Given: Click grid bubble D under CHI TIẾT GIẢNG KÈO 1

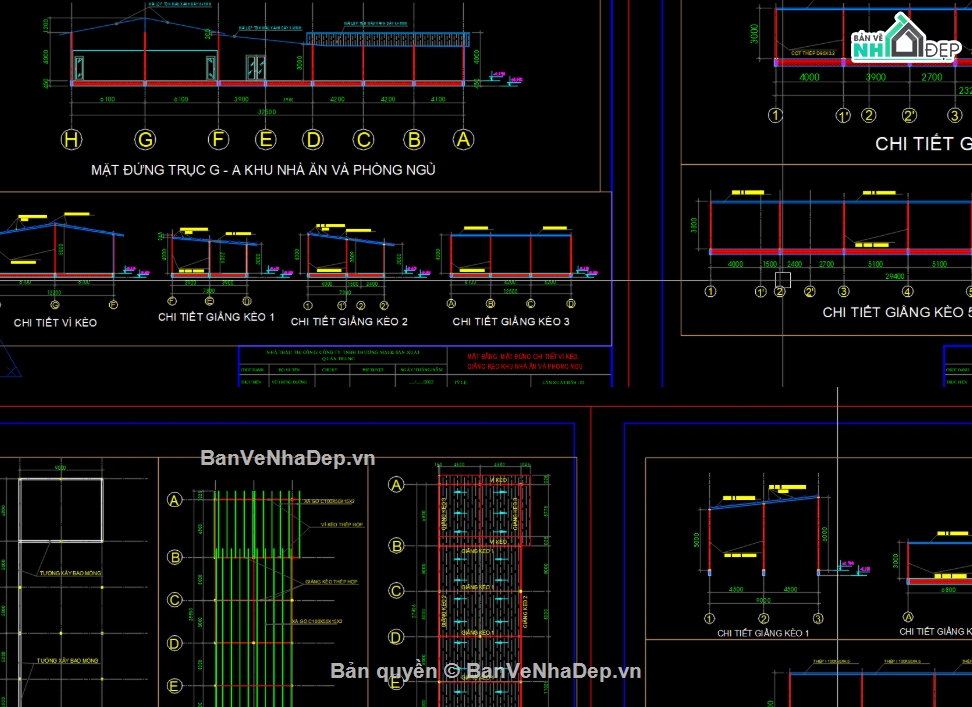Looking at the screenshot, I should 247,300.
